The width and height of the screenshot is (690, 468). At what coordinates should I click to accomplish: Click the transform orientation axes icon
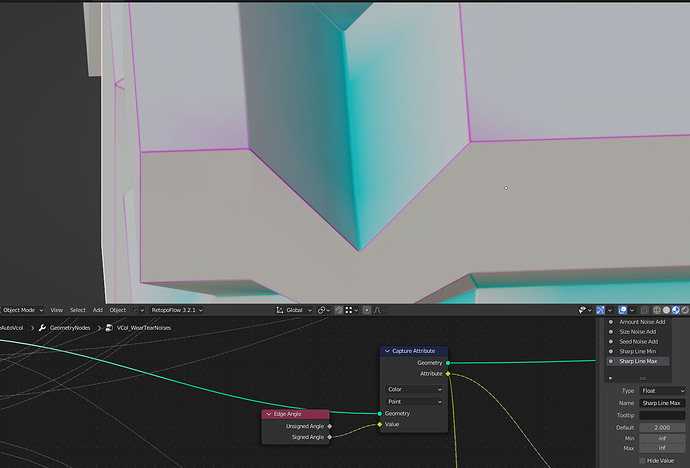pyautogui.click(x=279, y=310)
